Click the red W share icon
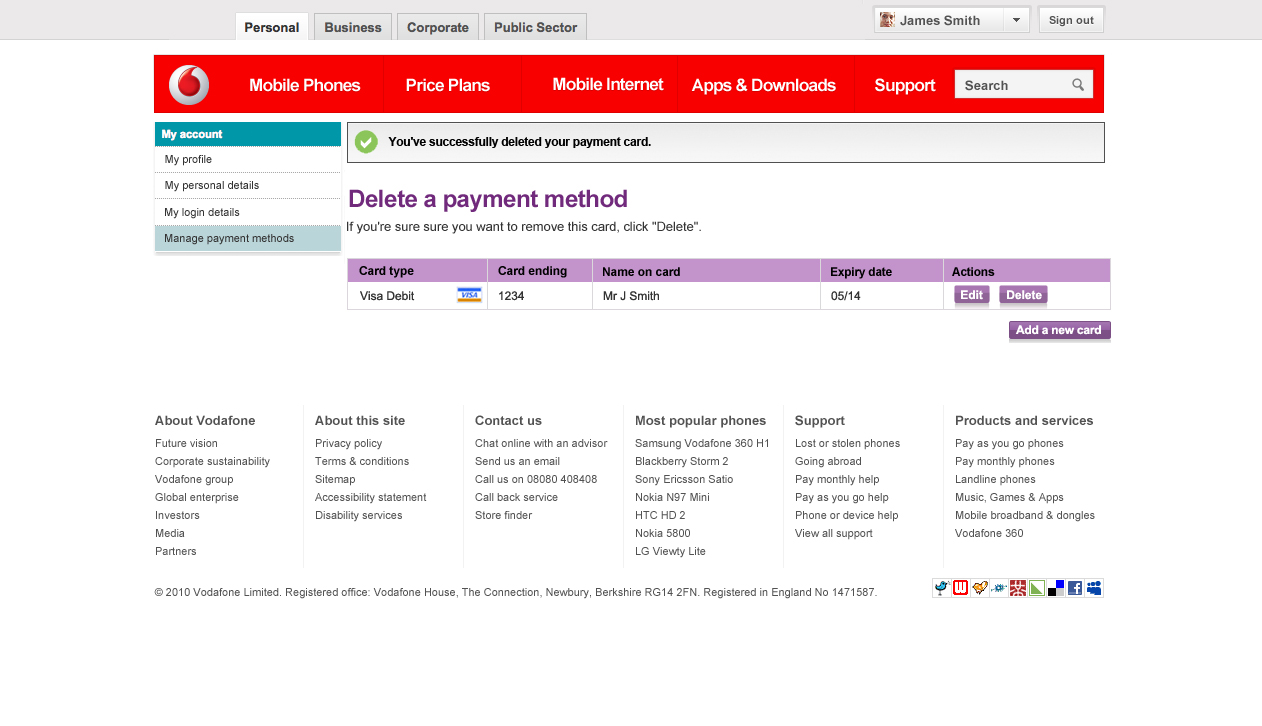Screen dimensions: 1262x726 click(x=960, y=588)
